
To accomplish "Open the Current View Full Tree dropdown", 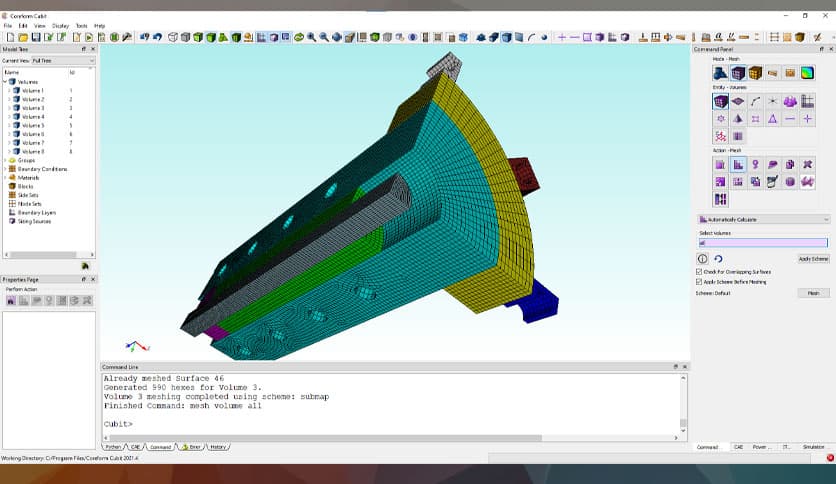I will [62, 61].
